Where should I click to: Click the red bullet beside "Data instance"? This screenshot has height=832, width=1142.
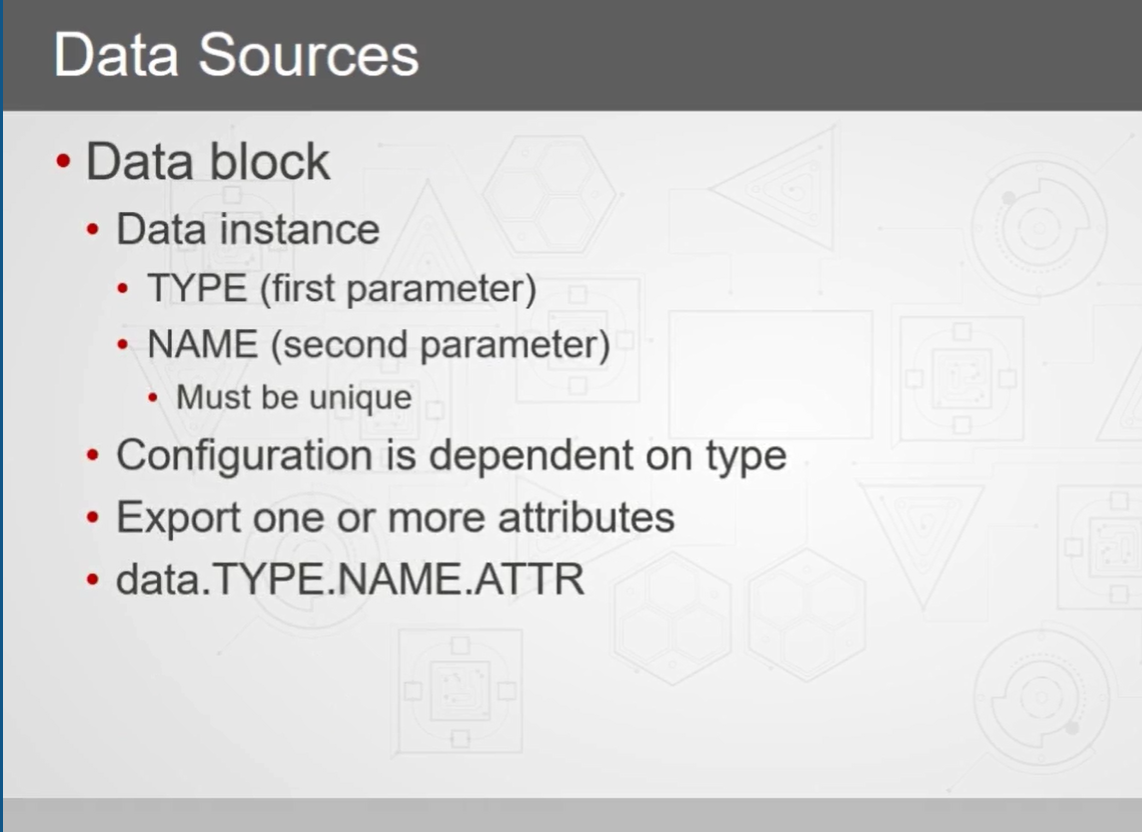coord(92,229)
